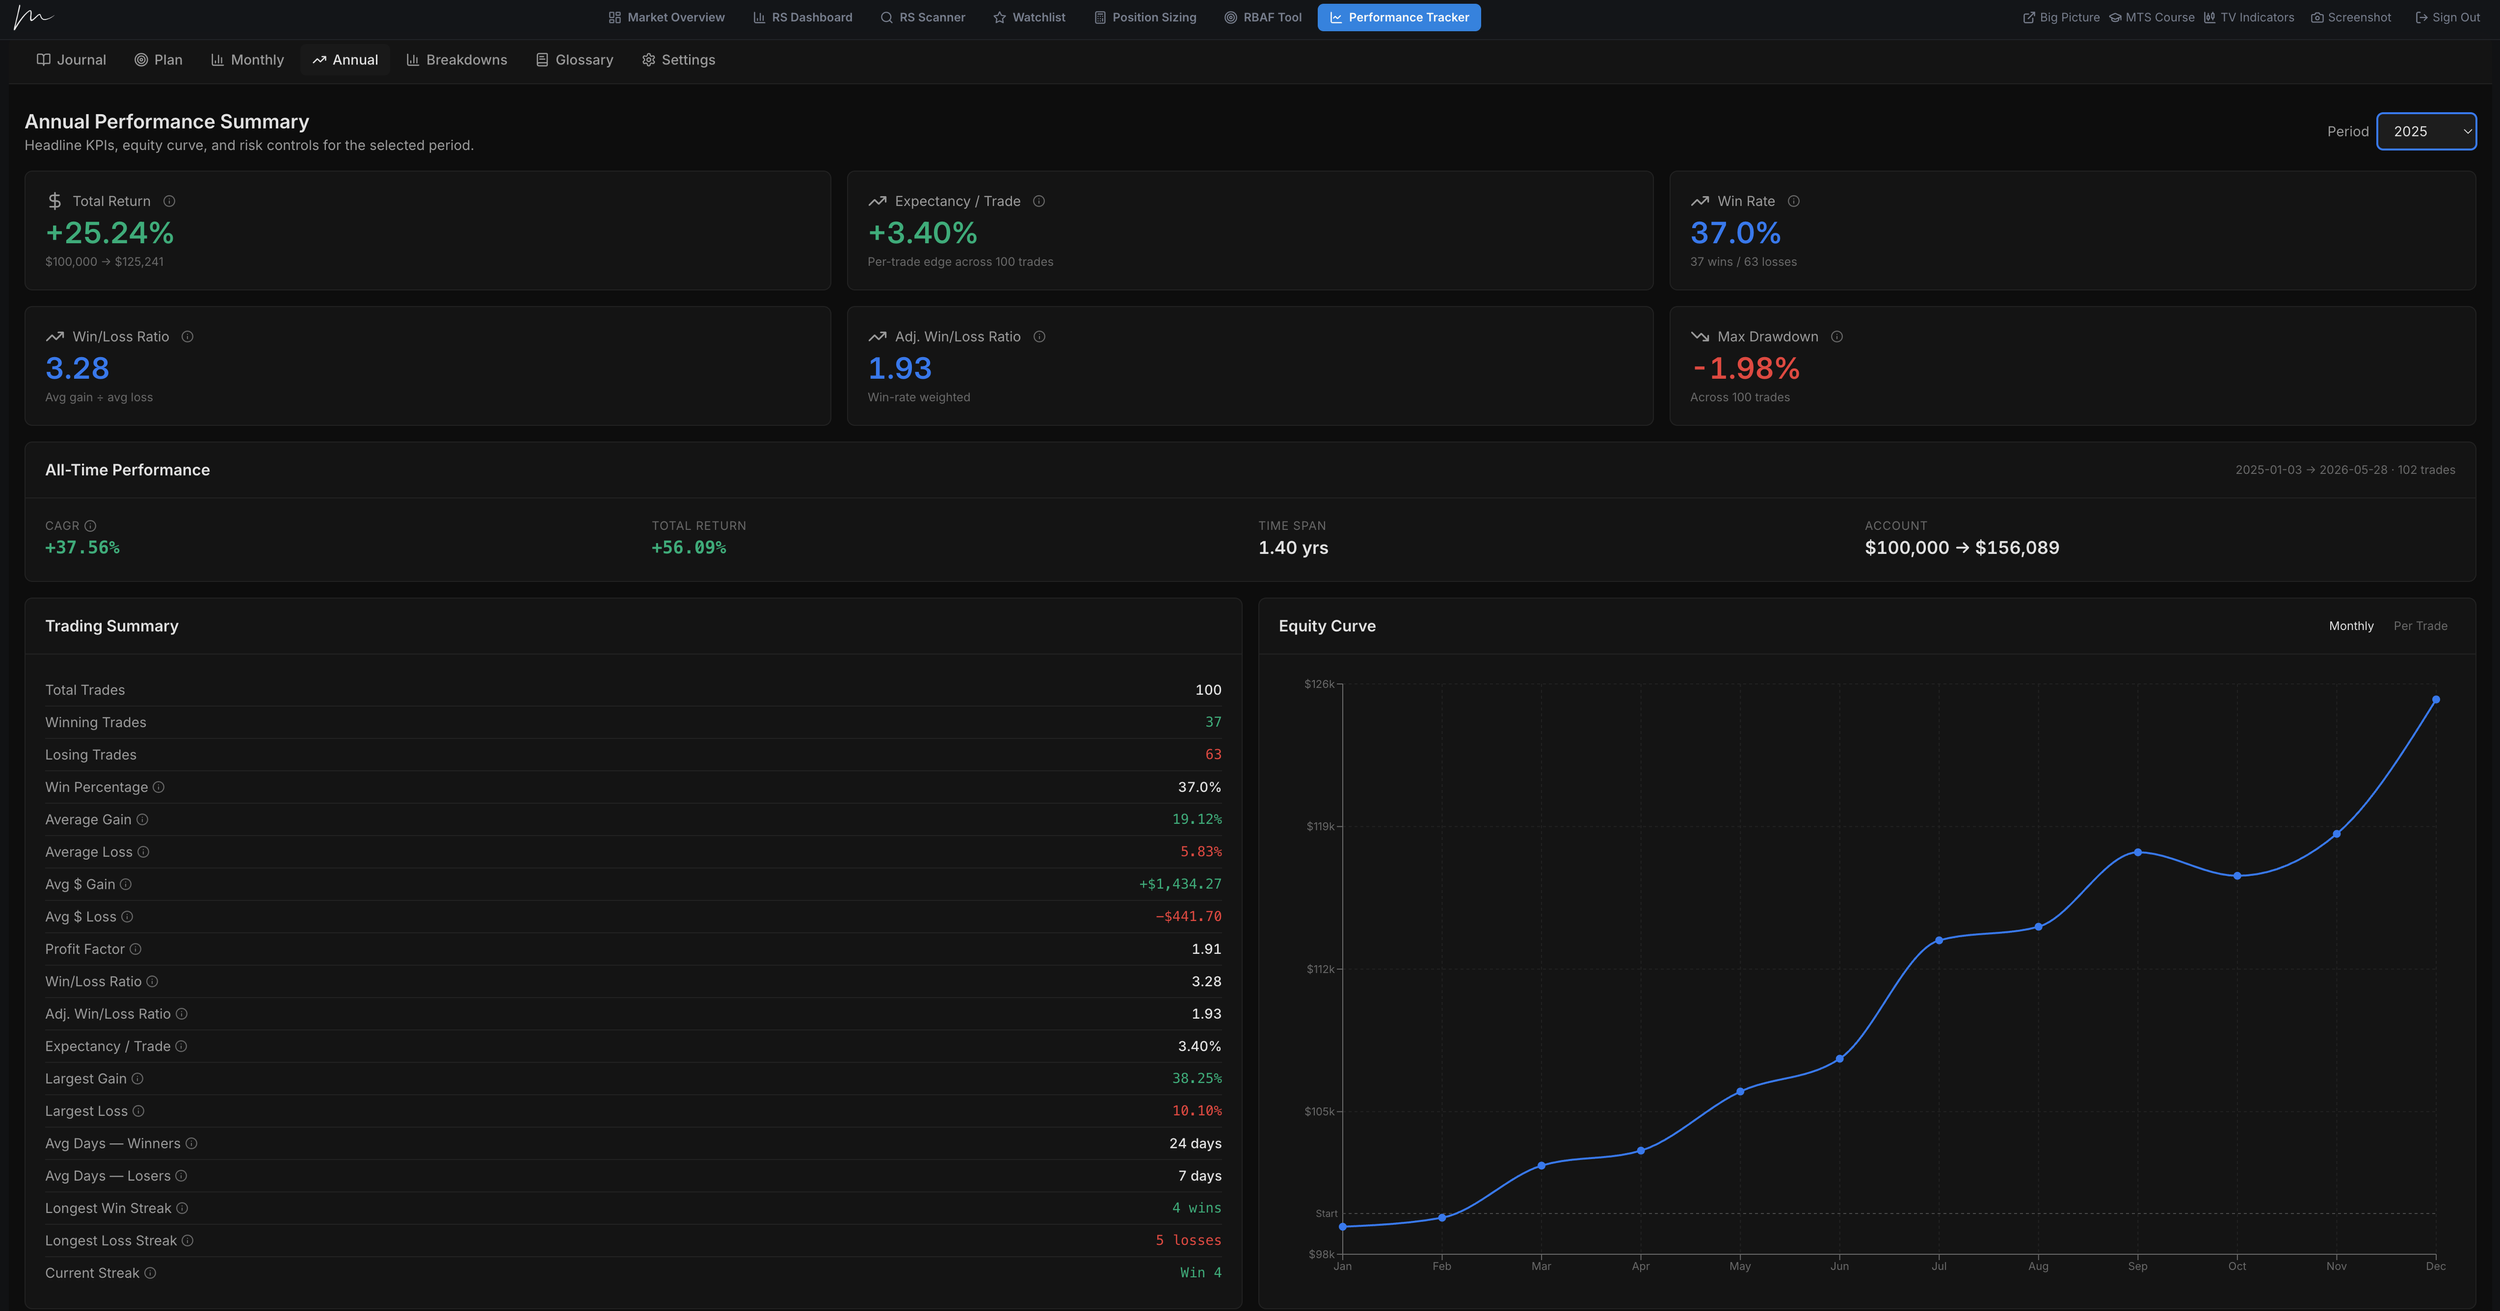This screenshot has height=1311, width=2500.
Task: Open Position Sizing tool
Action: pyautogui.click(x=1144, y=17)
